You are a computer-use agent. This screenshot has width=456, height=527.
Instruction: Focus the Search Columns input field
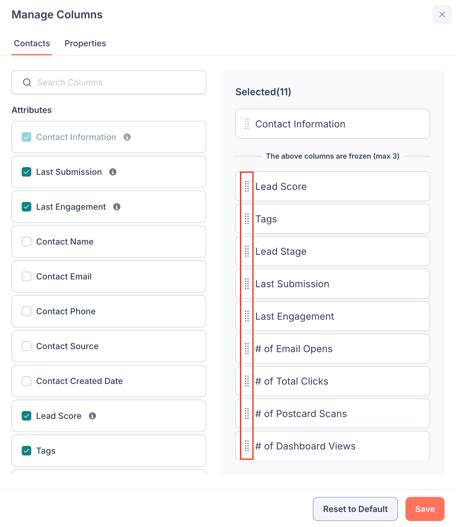point(109,82)
